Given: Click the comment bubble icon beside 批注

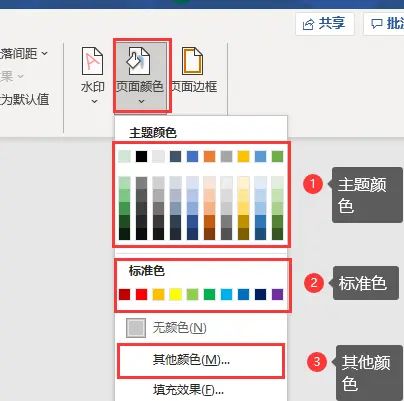Looking at the screenshot, I should [377, 24].
